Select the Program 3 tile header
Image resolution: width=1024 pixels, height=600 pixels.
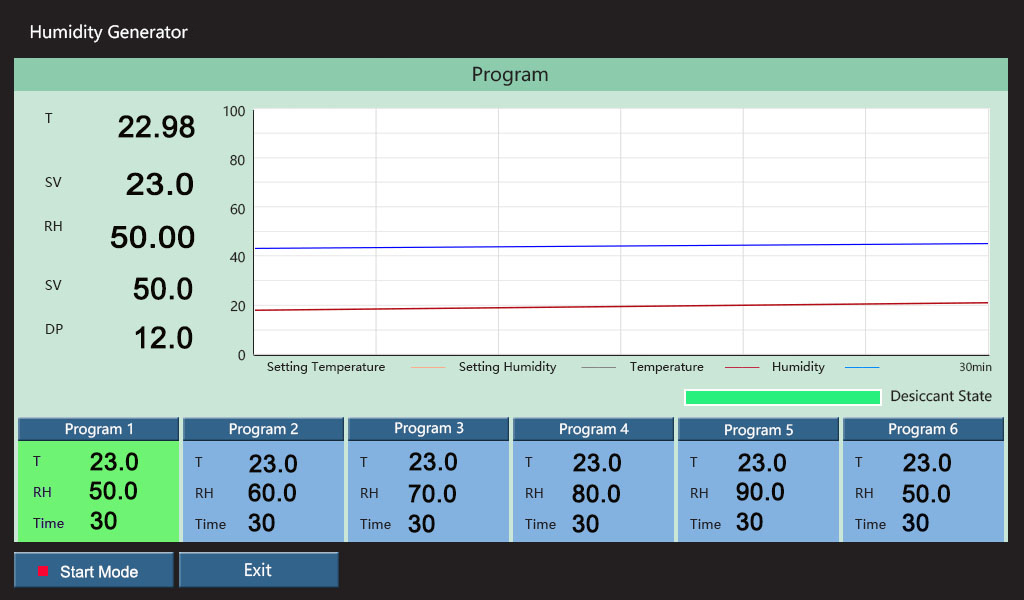(x=428, y=429)
